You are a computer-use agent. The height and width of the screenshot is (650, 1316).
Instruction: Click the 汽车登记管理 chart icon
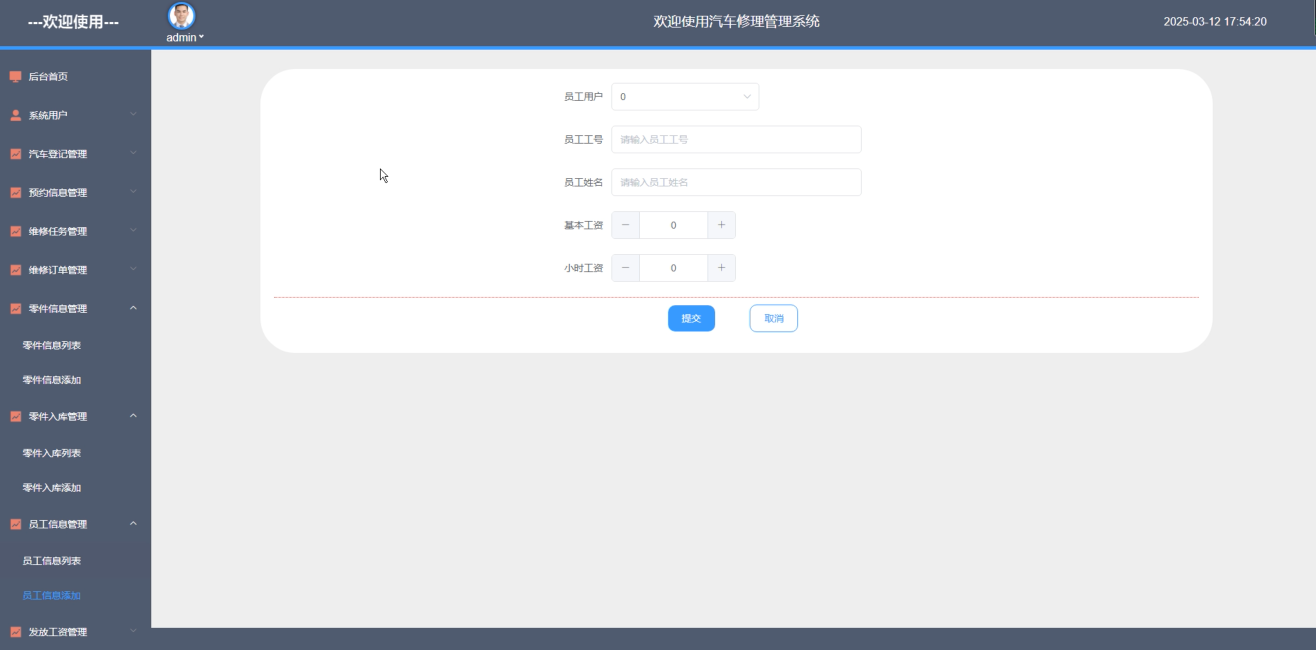pos(15,154)
